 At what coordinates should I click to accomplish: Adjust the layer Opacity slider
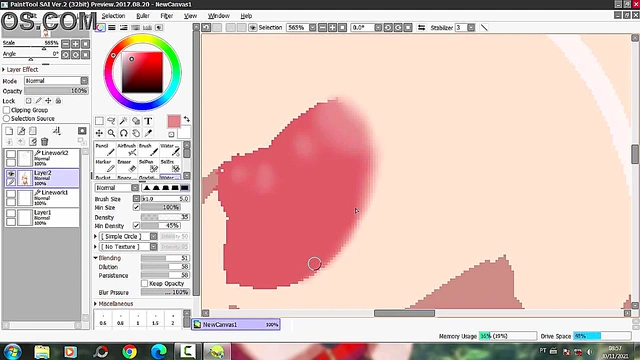pyautogui.click(x=56, y=91)
